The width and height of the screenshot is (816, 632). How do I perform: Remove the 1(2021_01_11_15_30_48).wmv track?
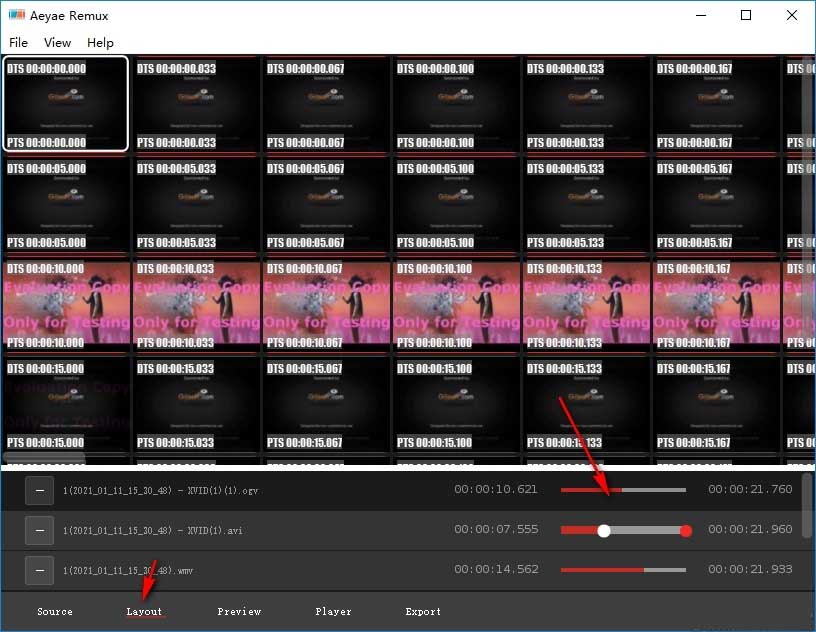click(39, 569)
